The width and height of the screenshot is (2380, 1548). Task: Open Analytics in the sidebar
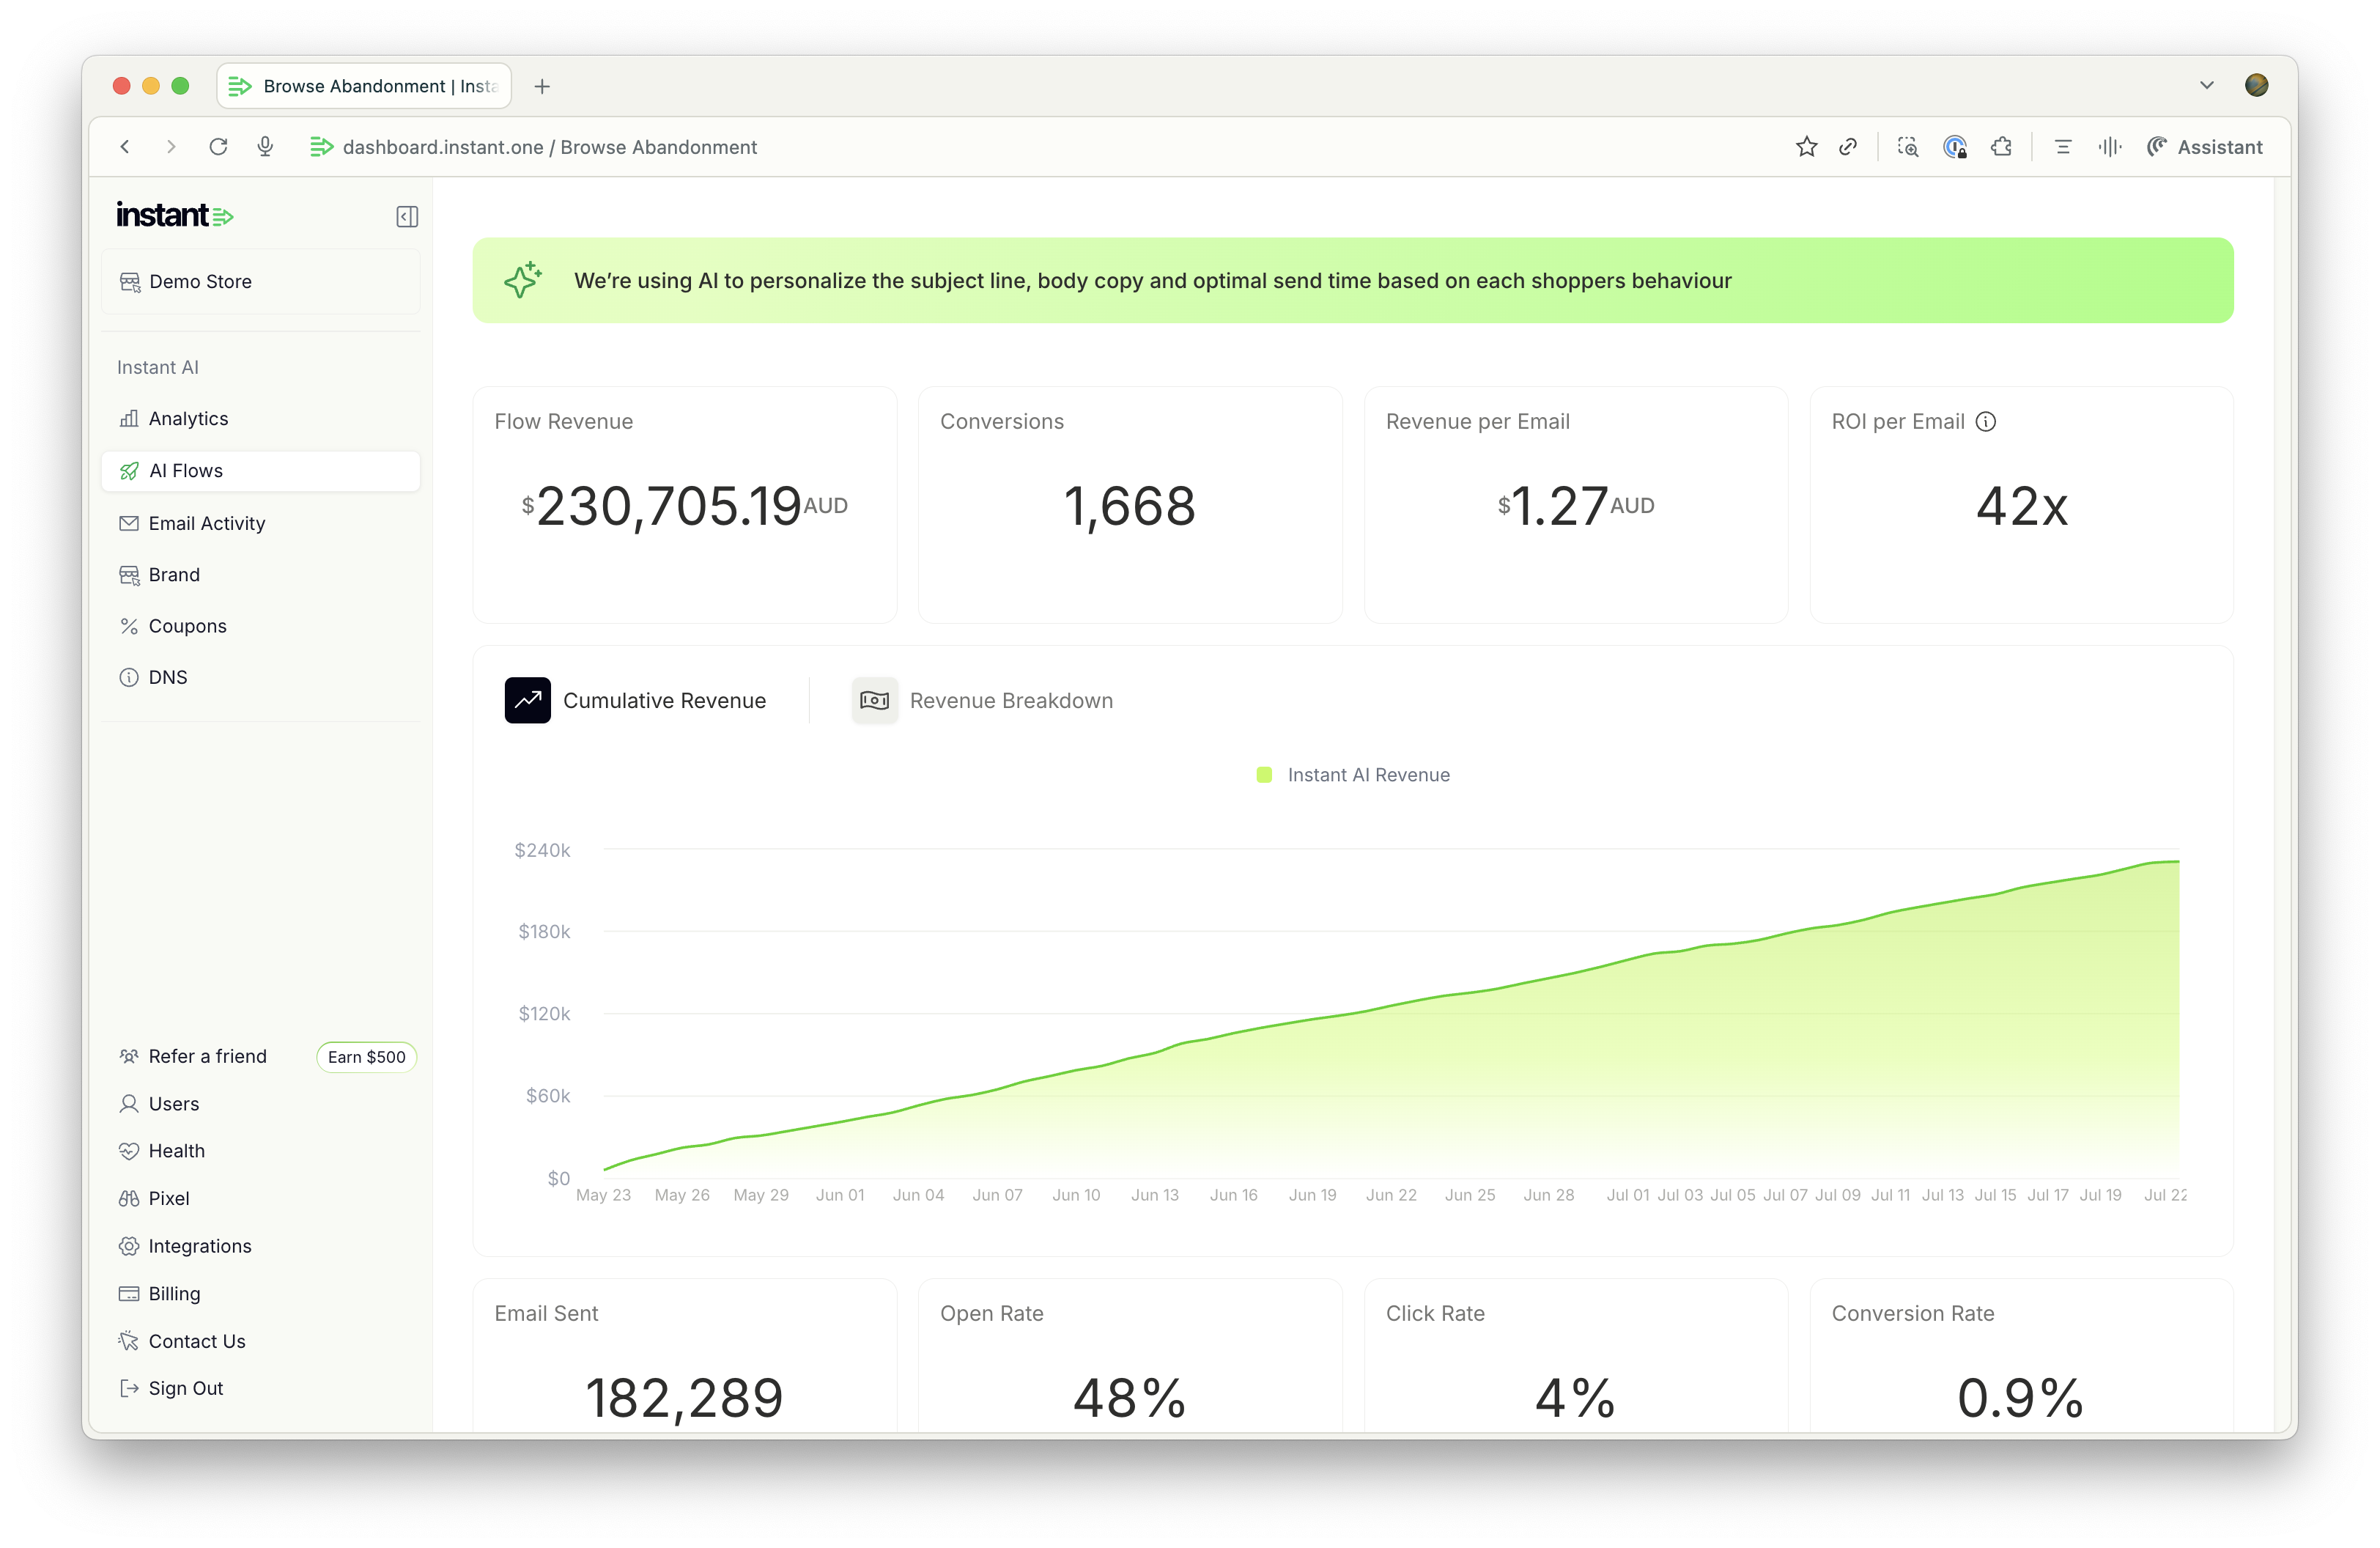tap(261, 418)
